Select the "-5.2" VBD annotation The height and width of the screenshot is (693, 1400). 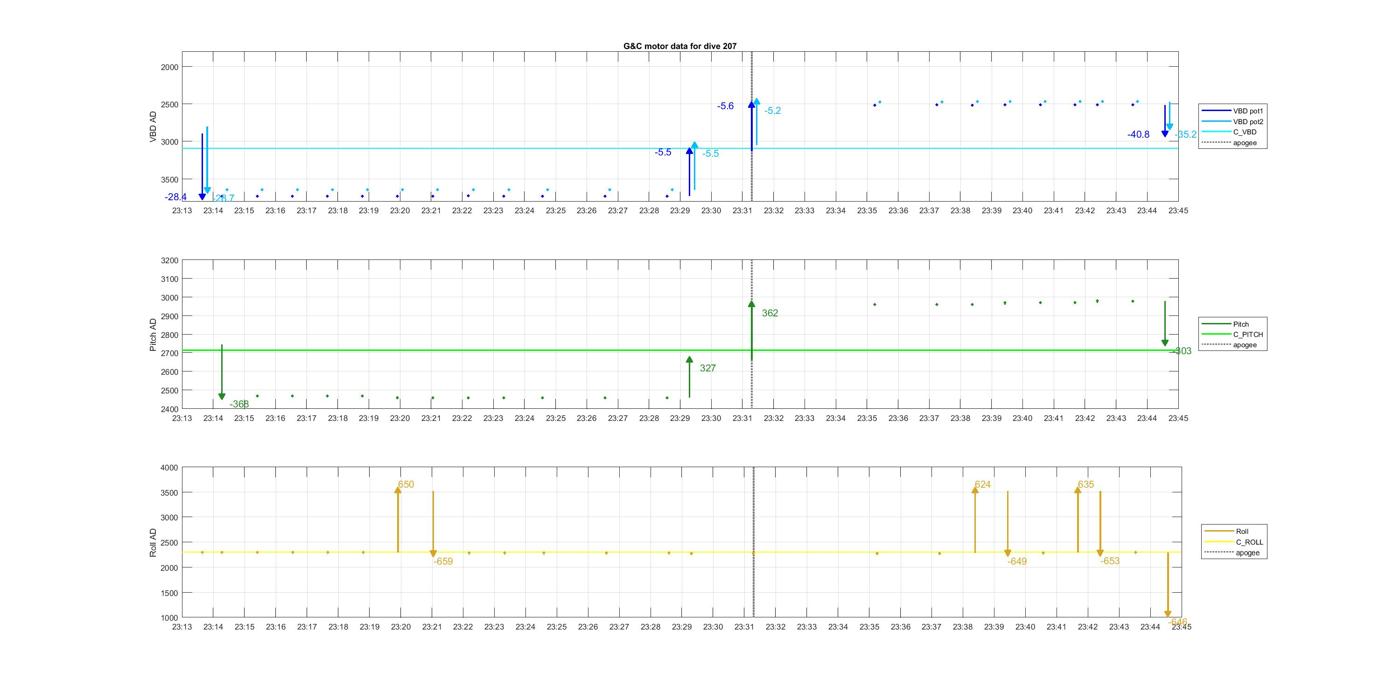[773, 110]
